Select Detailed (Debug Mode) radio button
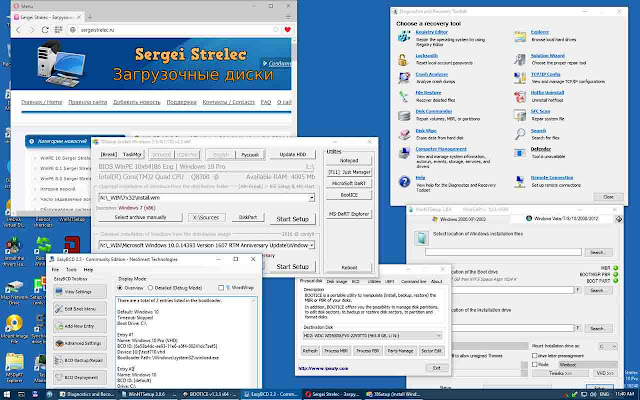 point(150,288)
